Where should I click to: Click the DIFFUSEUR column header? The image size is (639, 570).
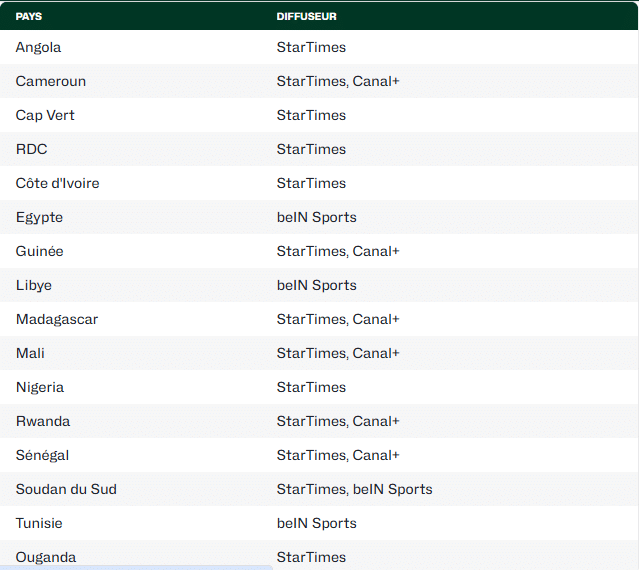point(306,17)
